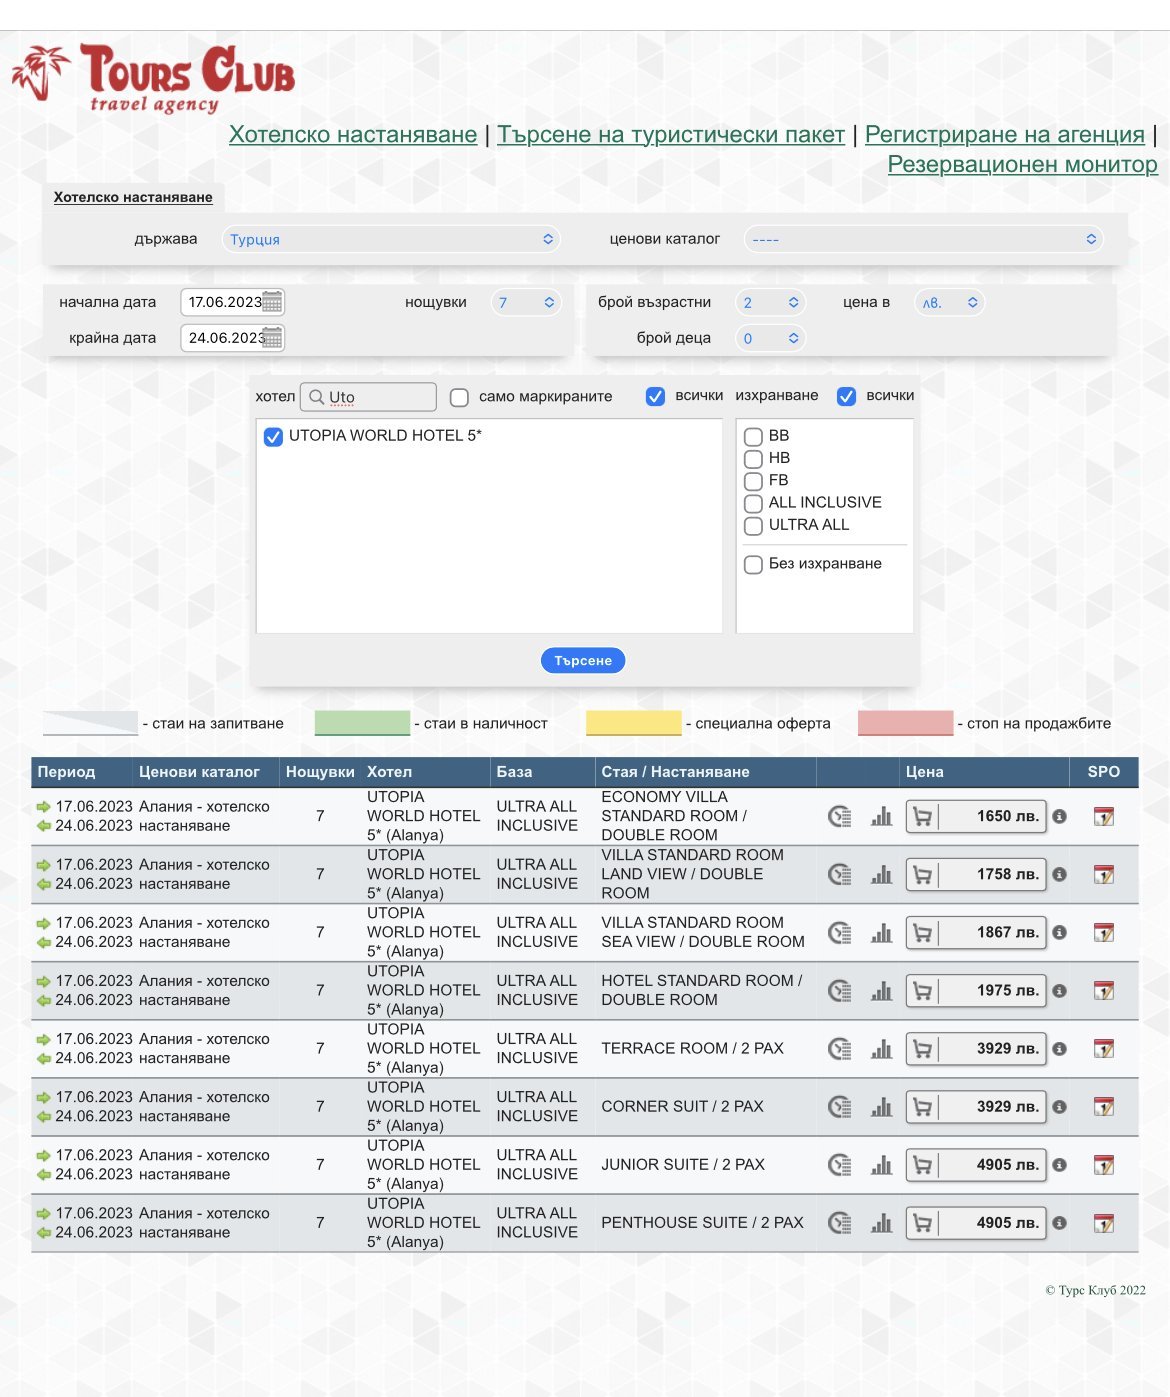Viewport: 1170px width, 1397px height.
Task: Open calendar picker for крайна дата
Action: pos(272,338)
